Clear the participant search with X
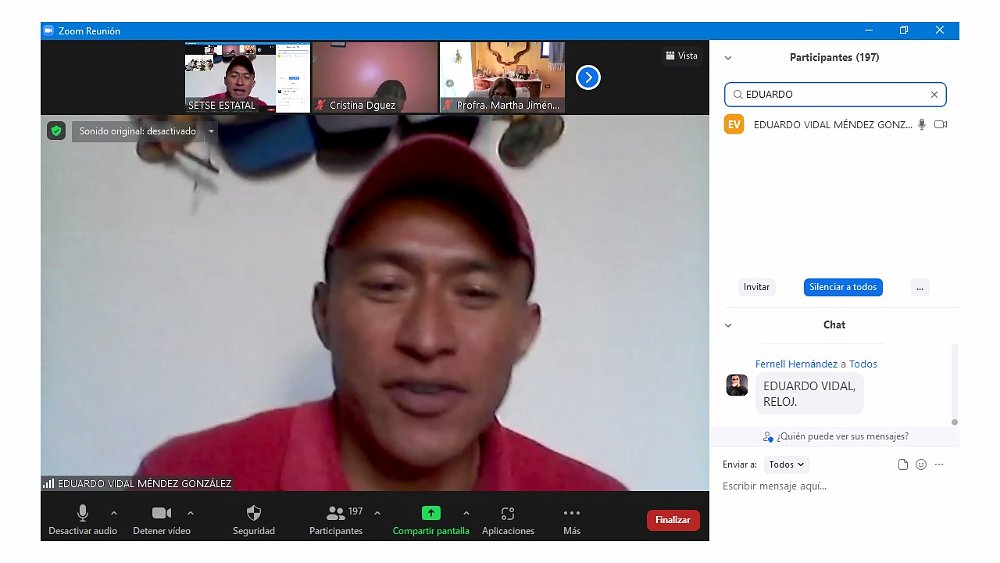The image size is (1000, 563). point(934,95)
